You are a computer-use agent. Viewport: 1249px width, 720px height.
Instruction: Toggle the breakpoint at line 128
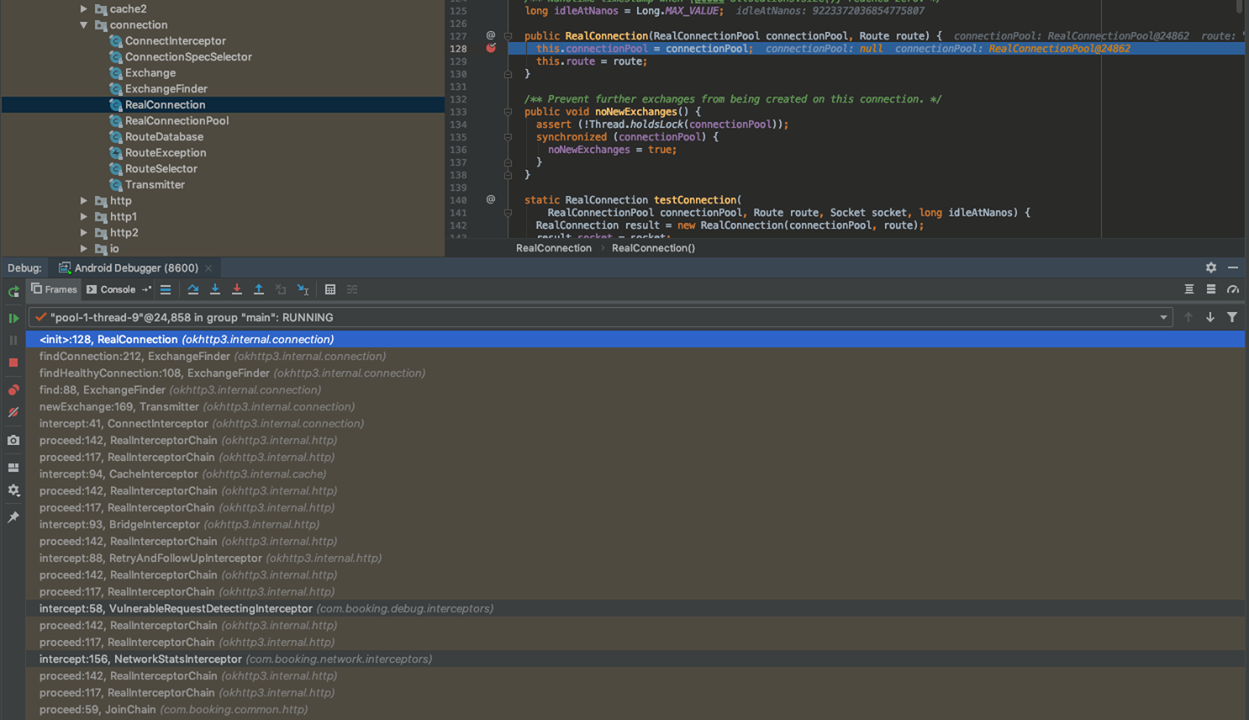490,48
